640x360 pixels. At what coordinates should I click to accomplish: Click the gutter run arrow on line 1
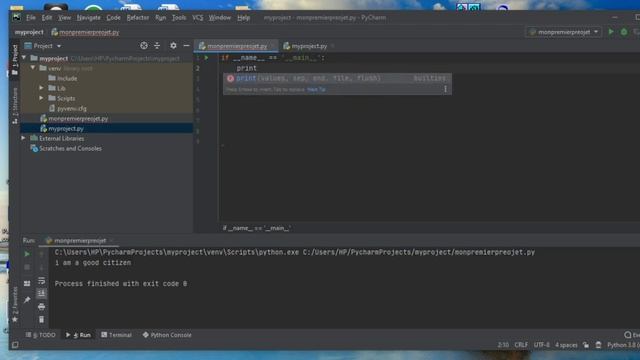pos(207,58)
